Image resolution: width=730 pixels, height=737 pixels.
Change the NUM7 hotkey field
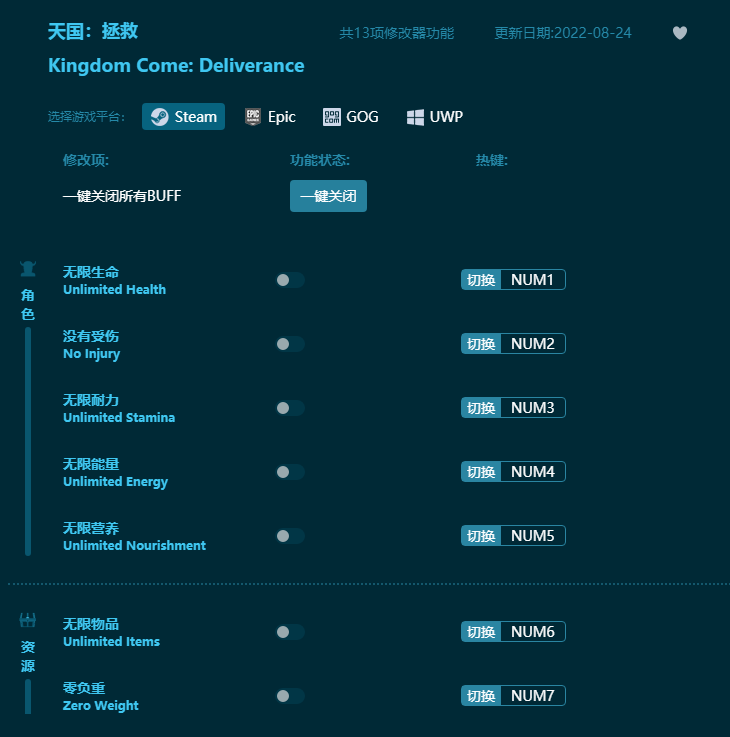pyautogui.click(x=533, y=696)
